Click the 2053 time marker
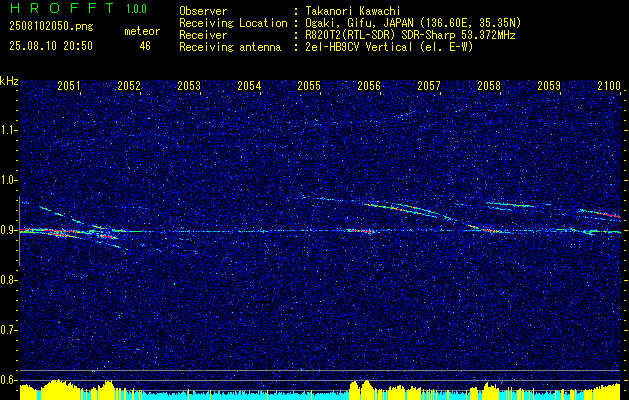 tap(189, 86)
